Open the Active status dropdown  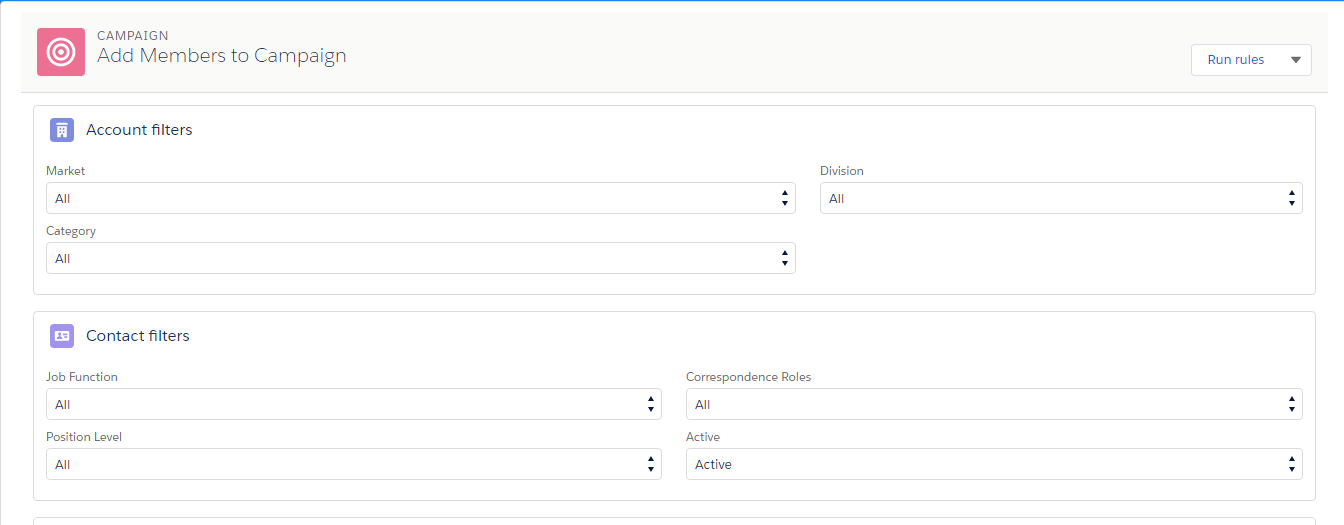point(993,464)
